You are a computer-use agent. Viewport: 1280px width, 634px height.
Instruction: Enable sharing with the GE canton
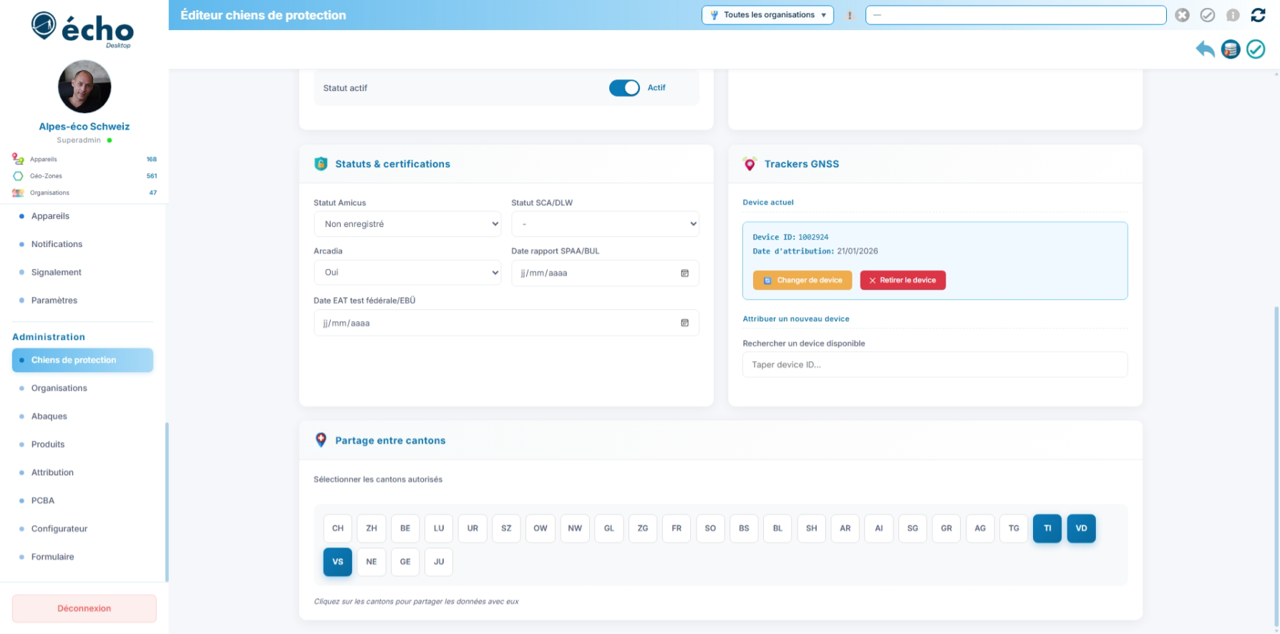tap(405, 562)
